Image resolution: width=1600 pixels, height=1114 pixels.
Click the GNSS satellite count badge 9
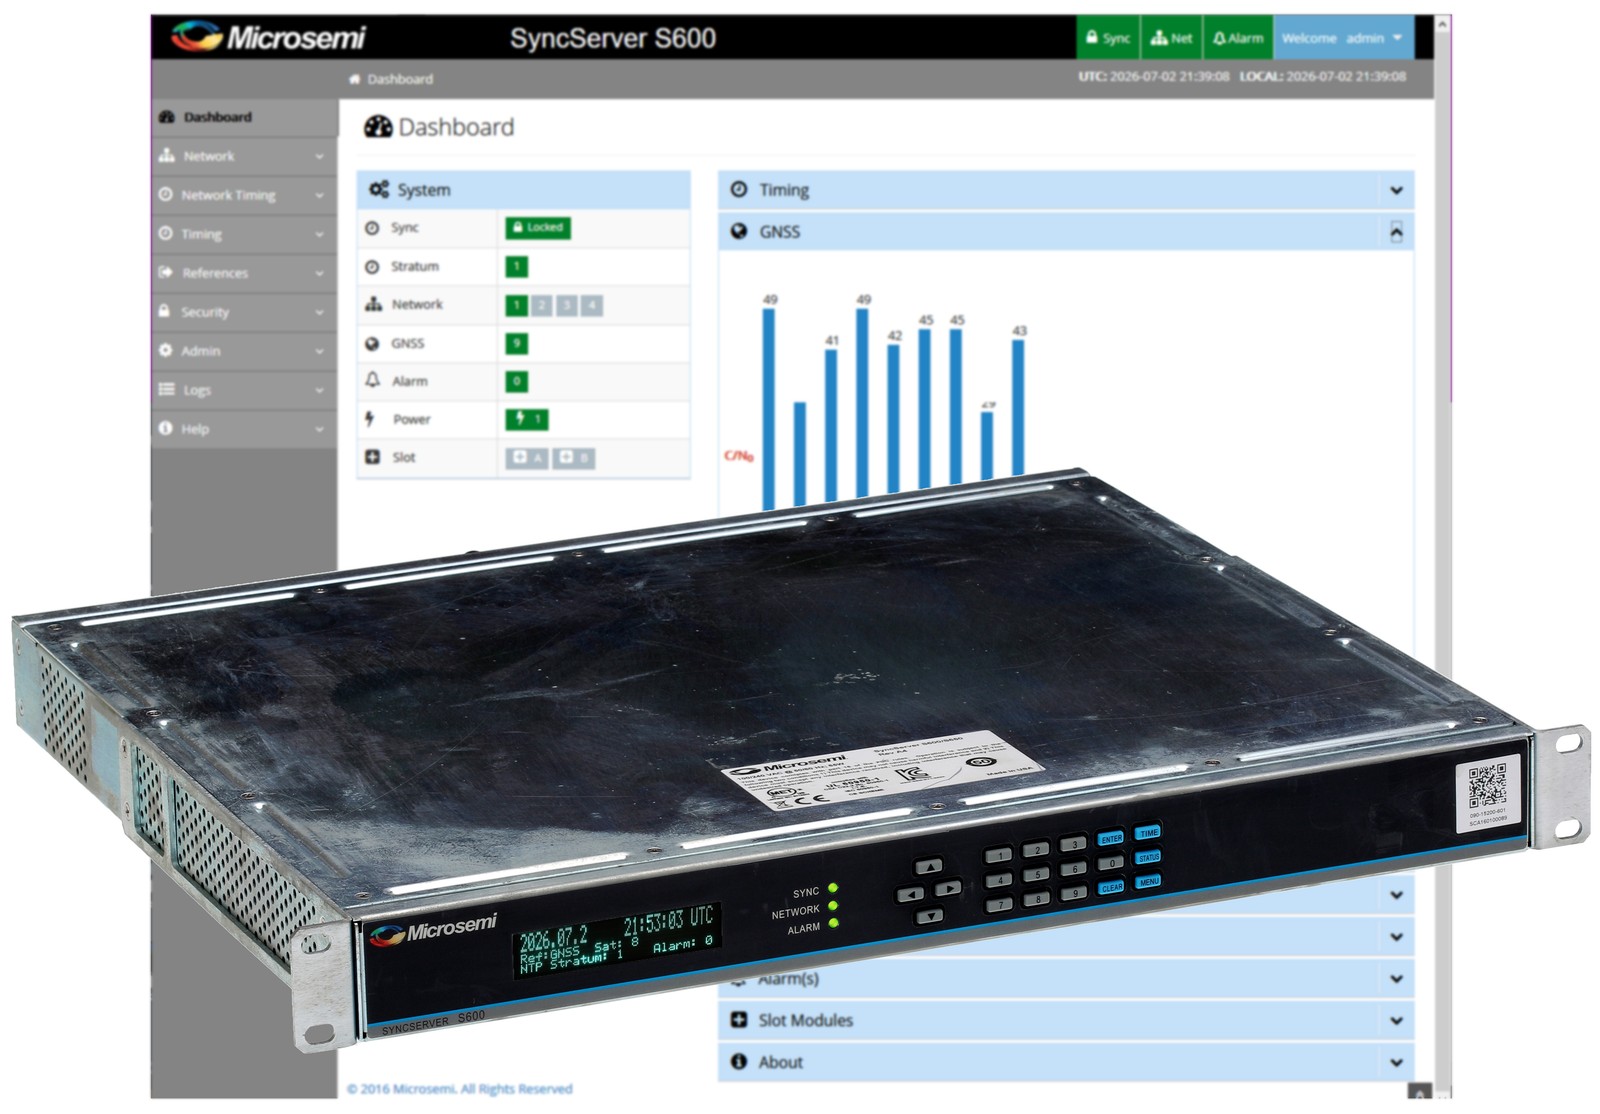(516, 344)
